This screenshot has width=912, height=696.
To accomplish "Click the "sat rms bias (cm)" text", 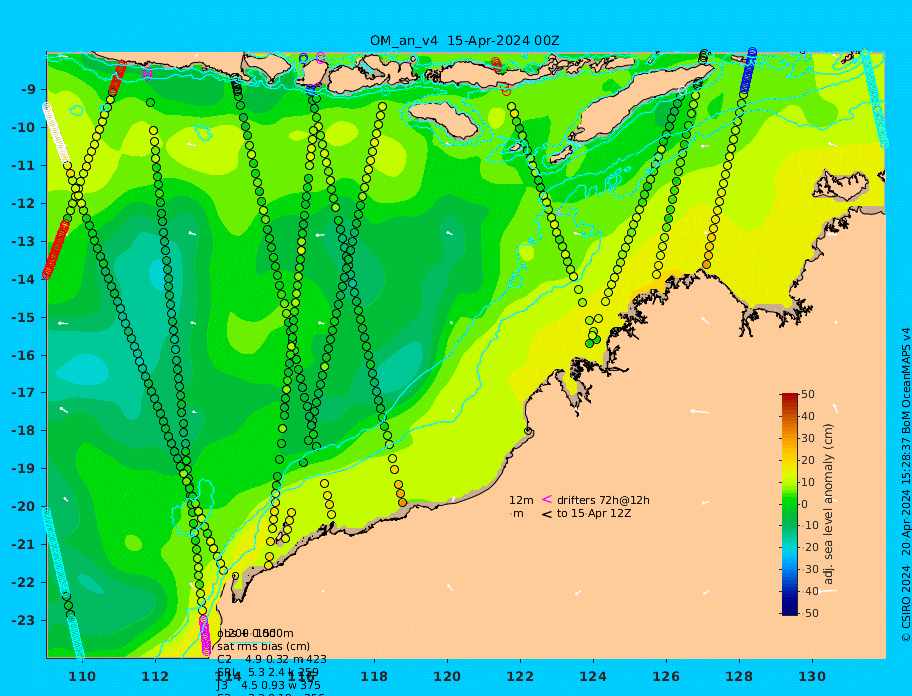I will [x=263, y=647].
